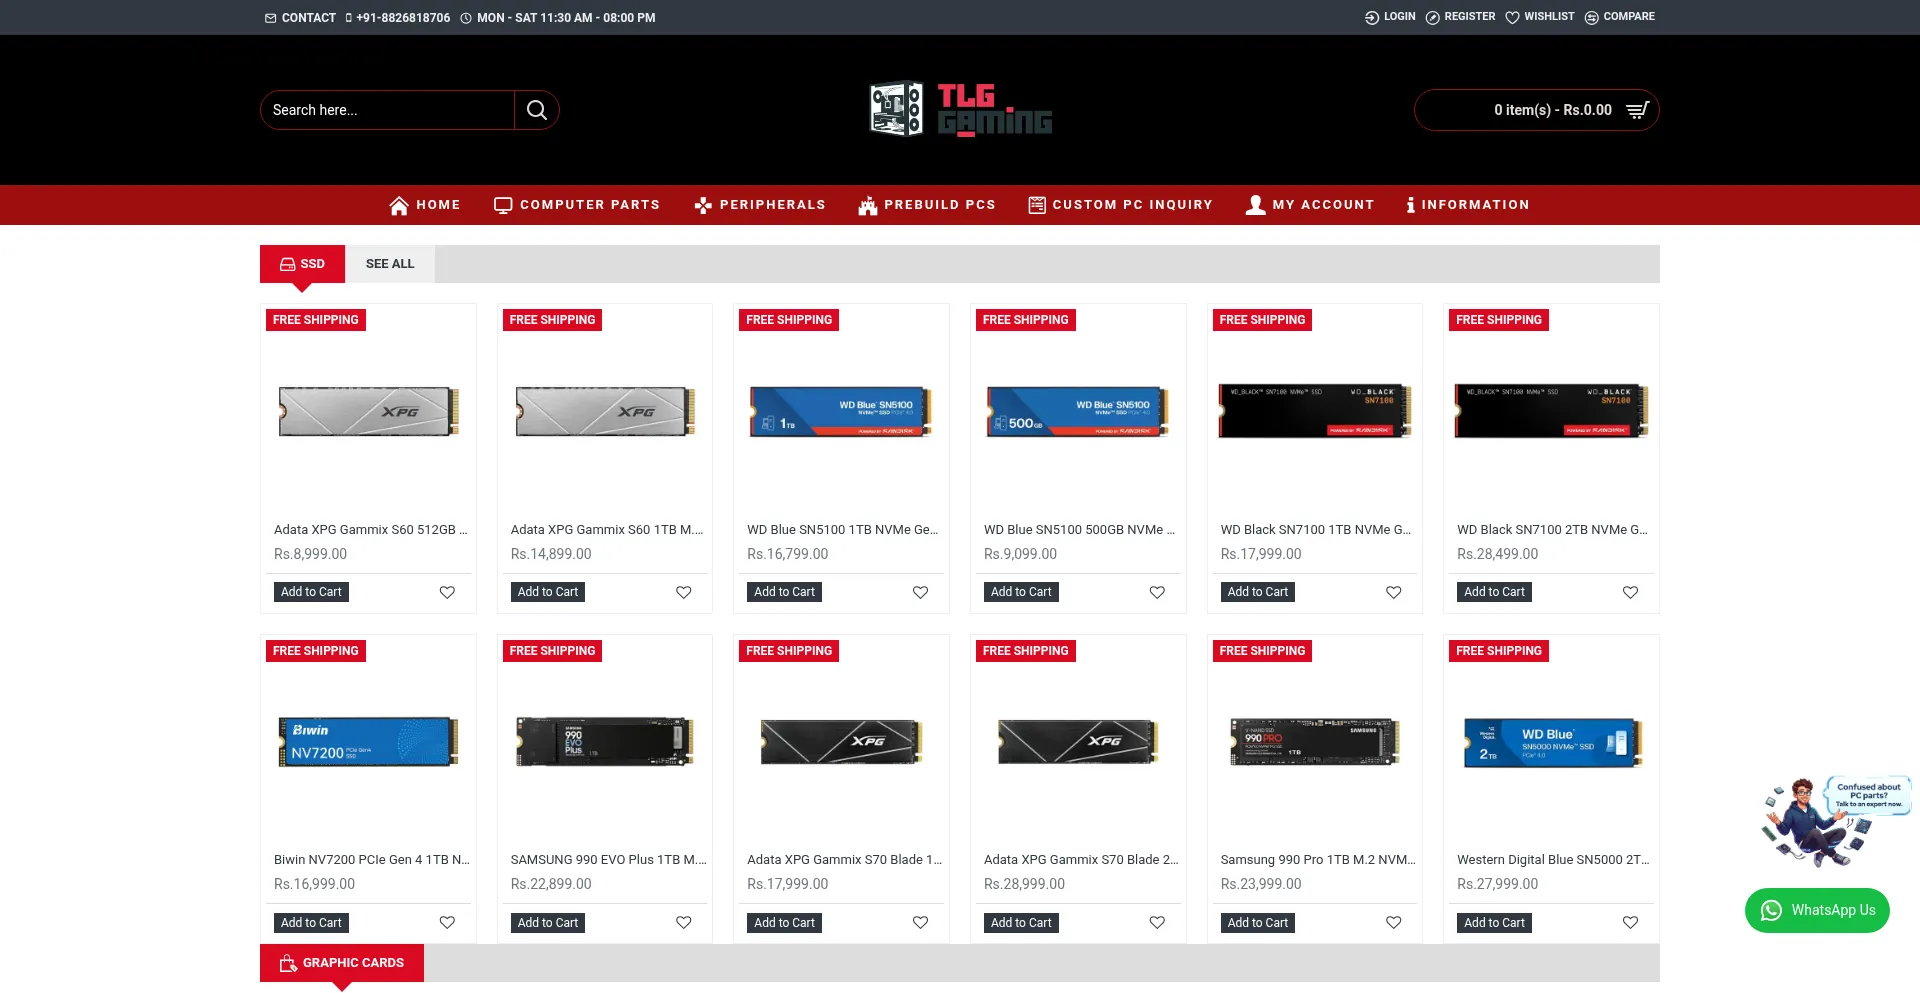Click price Rs.28,999.00
The width and height of the screenshot is (1920, 993).
point(1024,884)
